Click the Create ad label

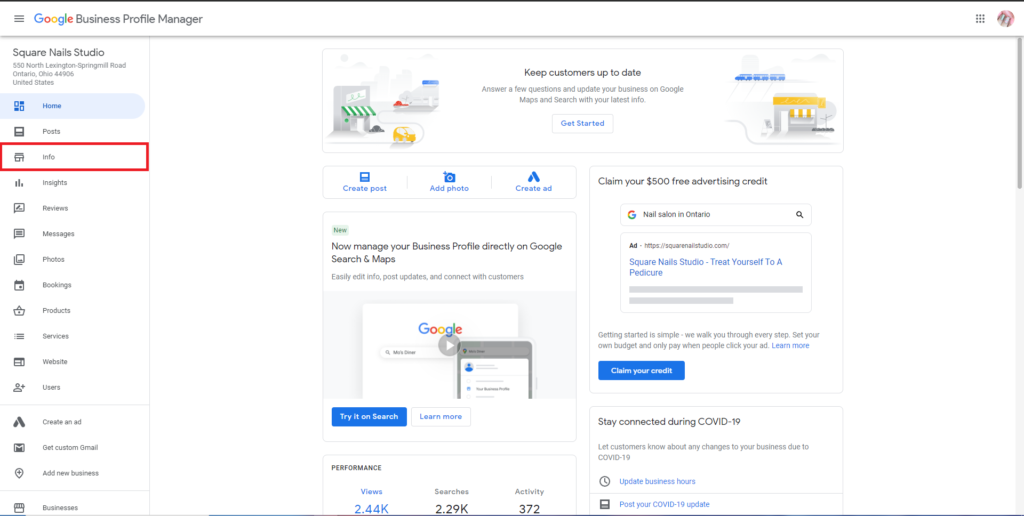tap(534, 189)
